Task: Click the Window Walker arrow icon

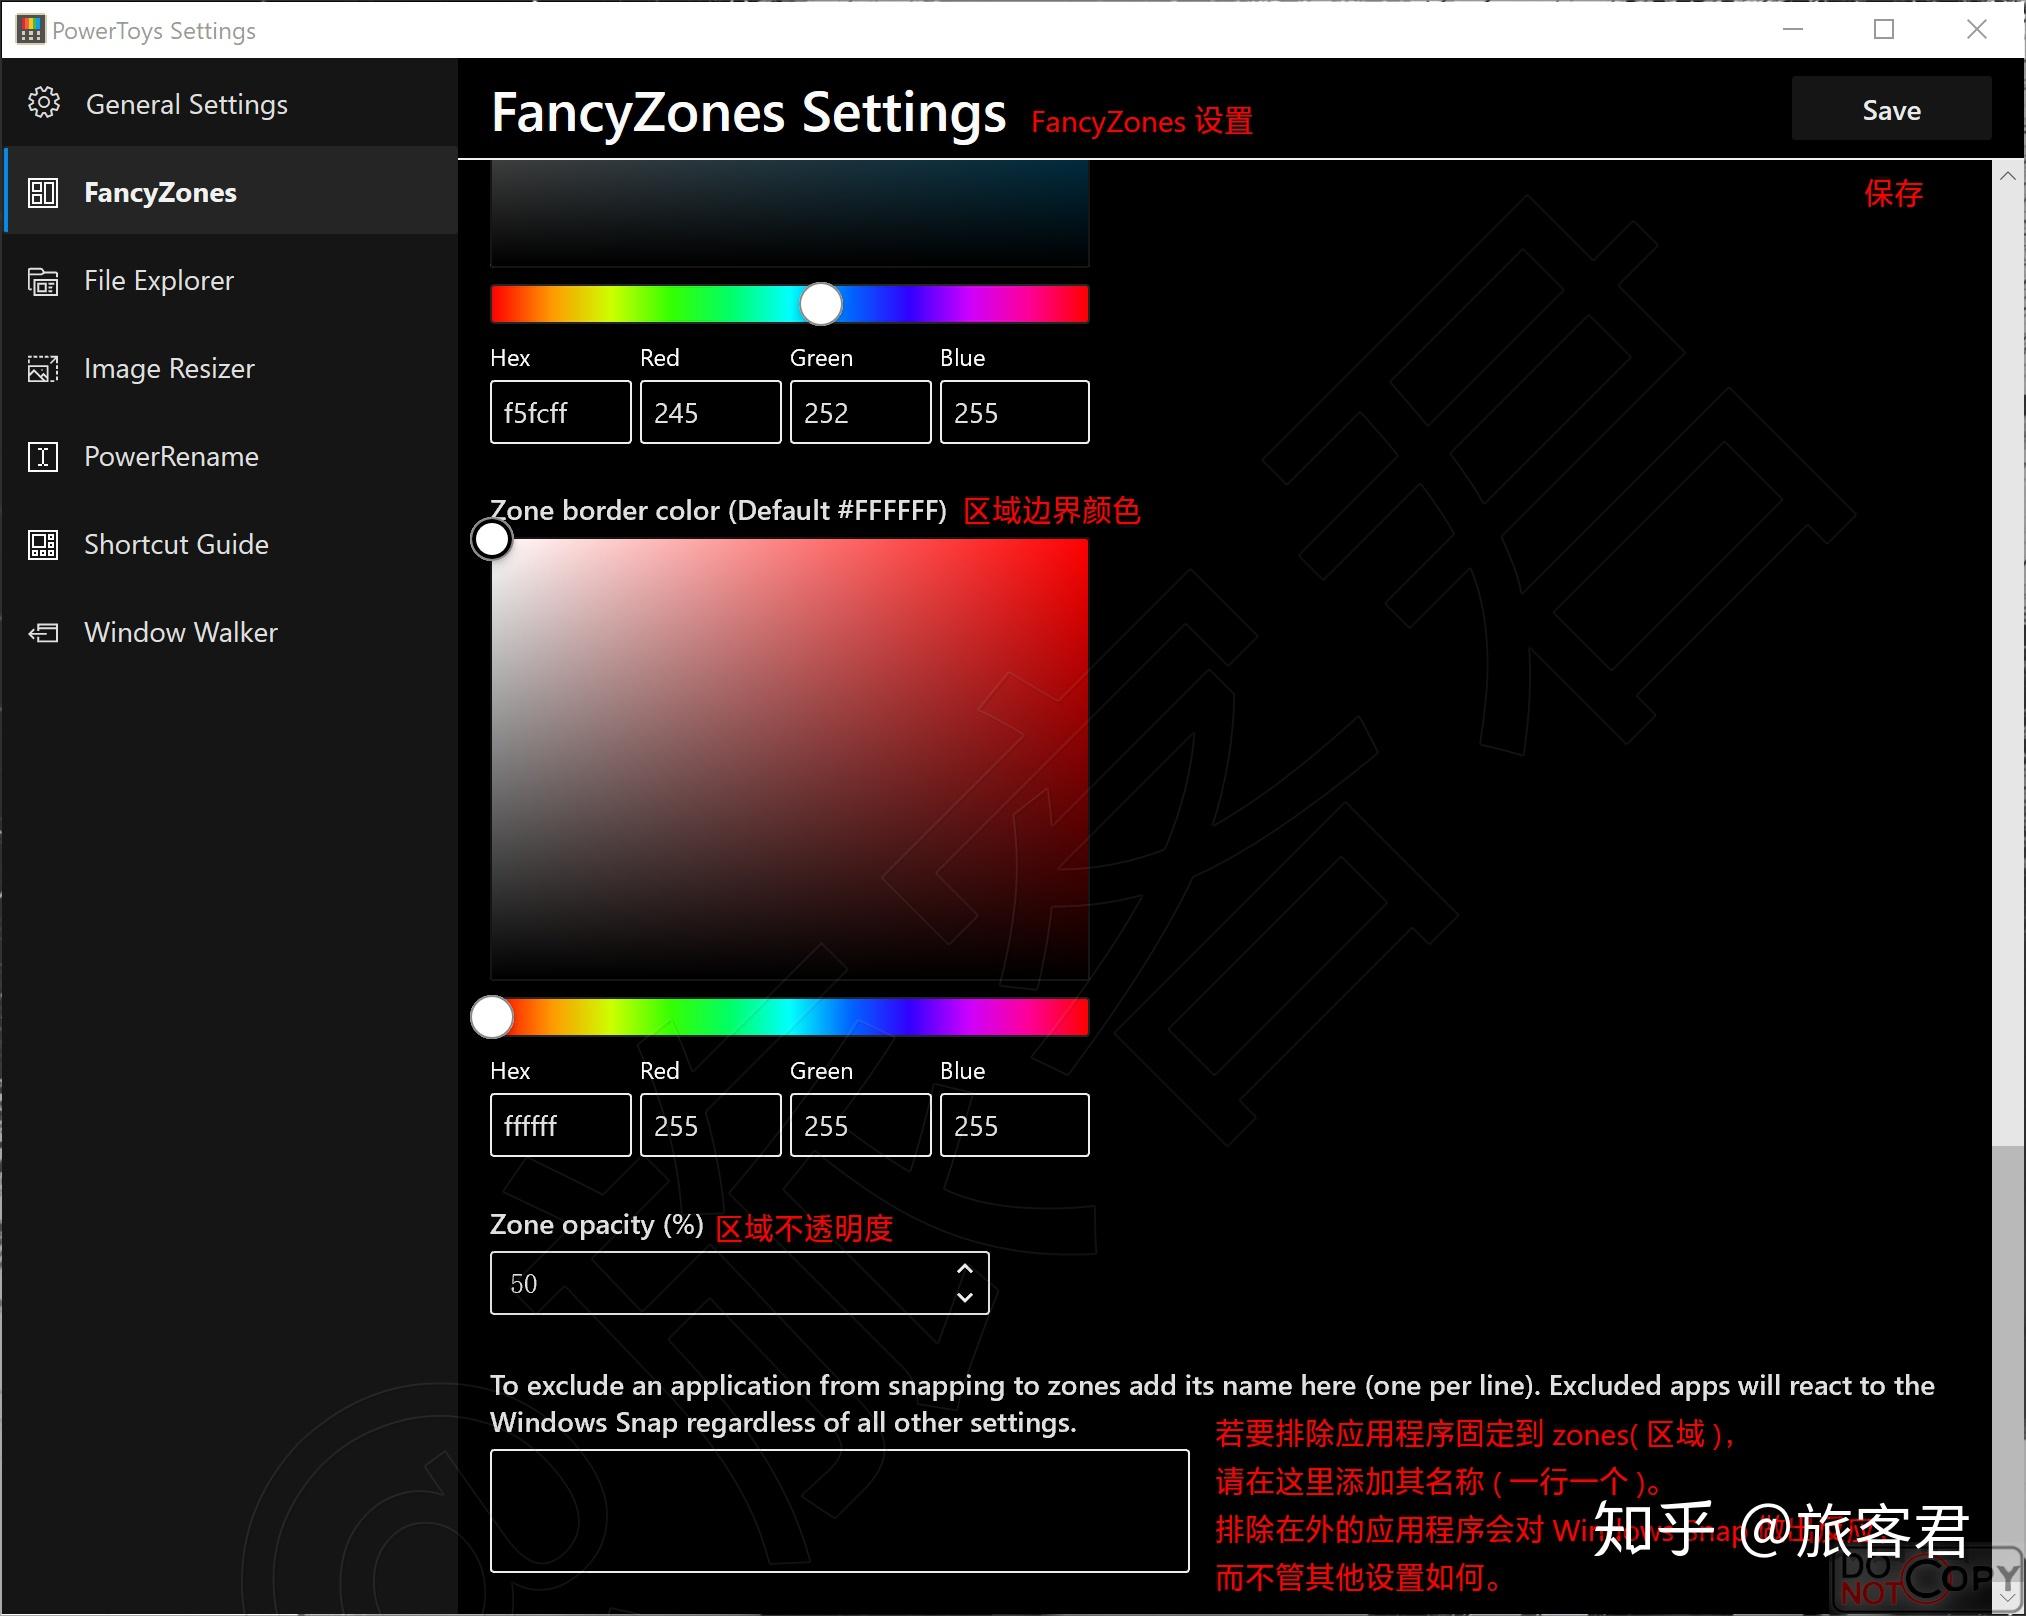Action: pyautogui.click(x=44, y=633)
